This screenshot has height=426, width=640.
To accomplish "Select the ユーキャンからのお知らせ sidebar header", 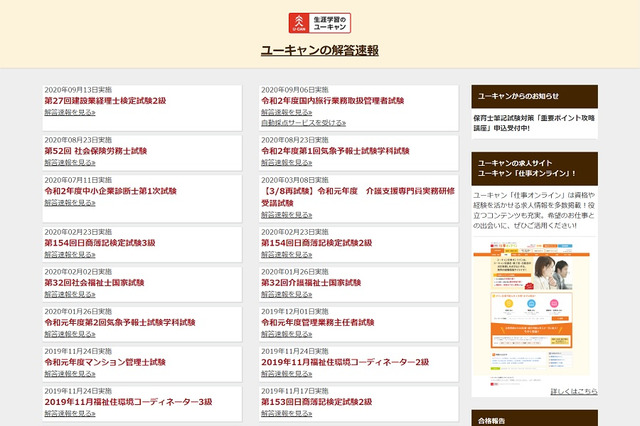I will 535,96.
